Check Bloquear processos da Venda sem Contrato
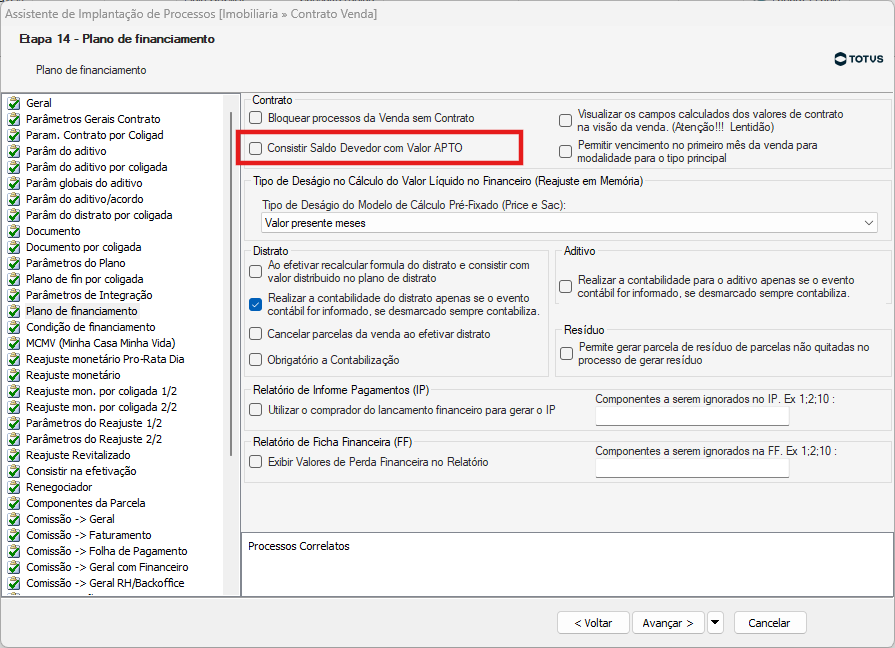 coord(256,118)
